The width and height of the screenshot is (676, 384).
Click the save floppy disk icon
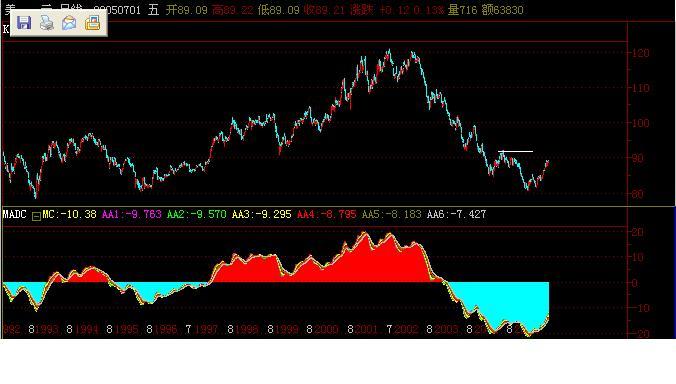(24, 22)
